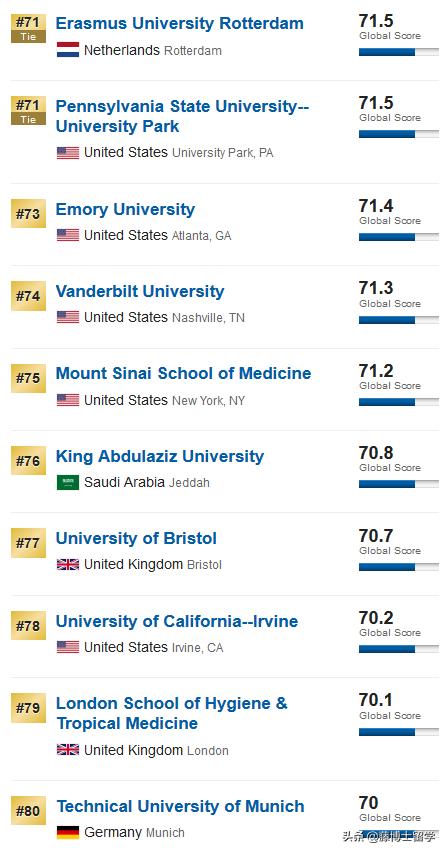Screen dimensions: 445x852
Task: Click the US flag under Vanderbilt University
Action: click(68, 317)
